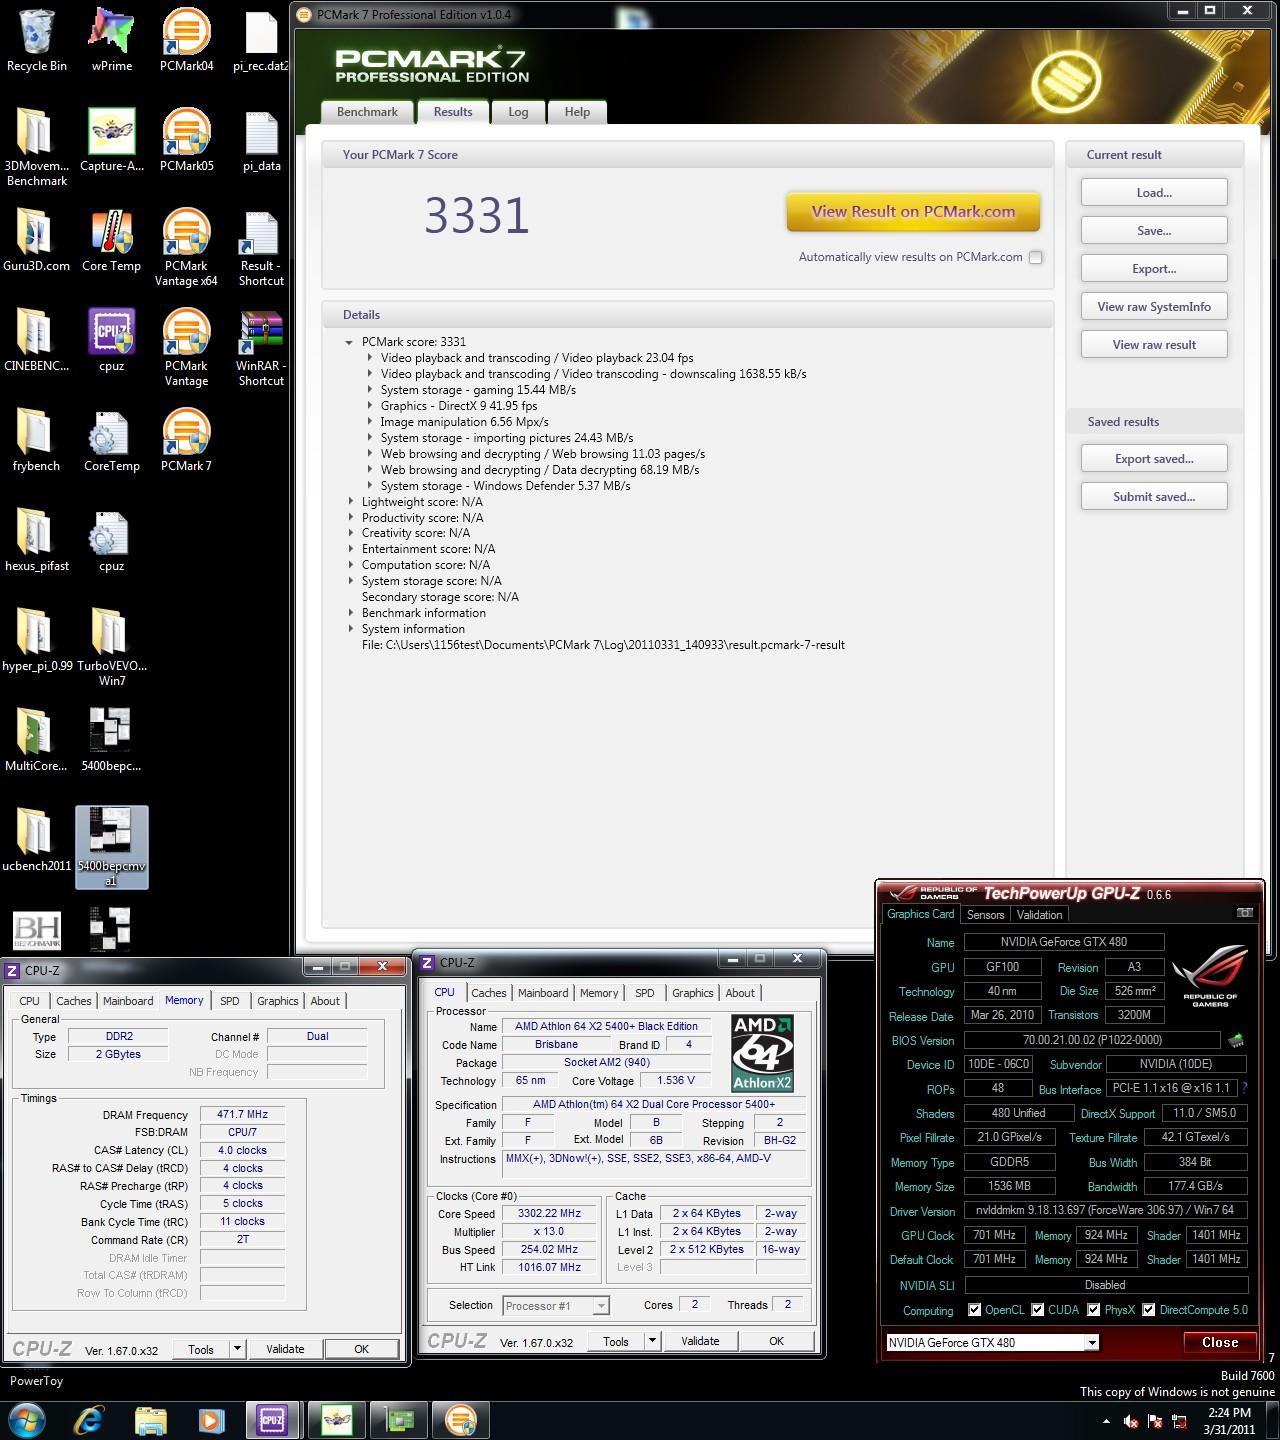Open the PCMark05 desktop shortcut
Image resolution: width=1280 pixels, height=1440 pixels.
[x=186, y=140]
